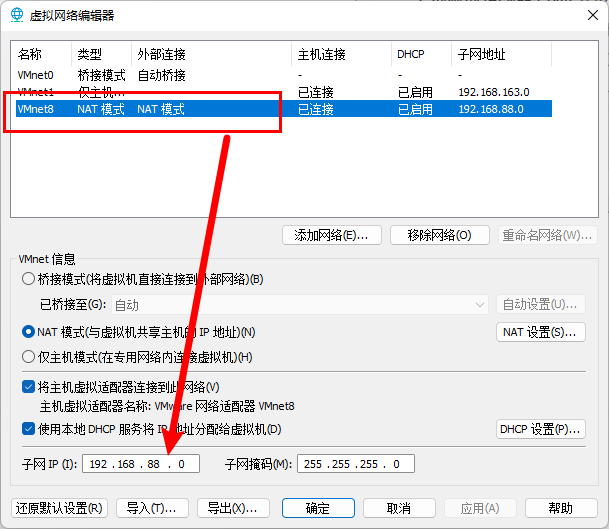Click into the 子网掩码 input field

pos(354,464)
